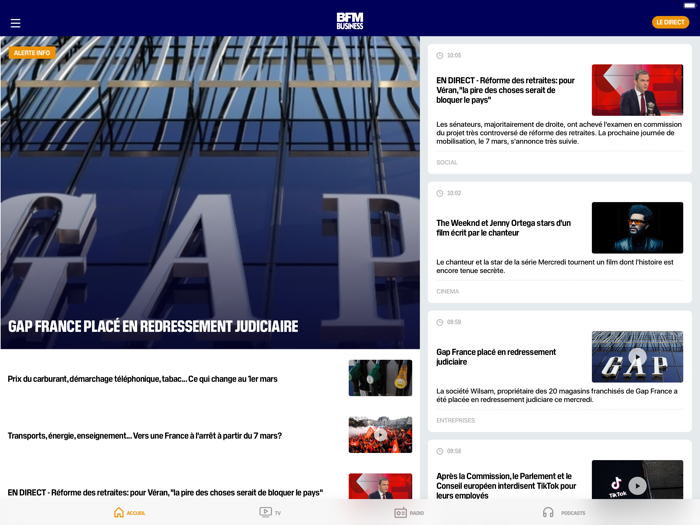Viewport: 700px width, 525px height.
Task: Open Véran thumbnail in left list
Action: 380,486
